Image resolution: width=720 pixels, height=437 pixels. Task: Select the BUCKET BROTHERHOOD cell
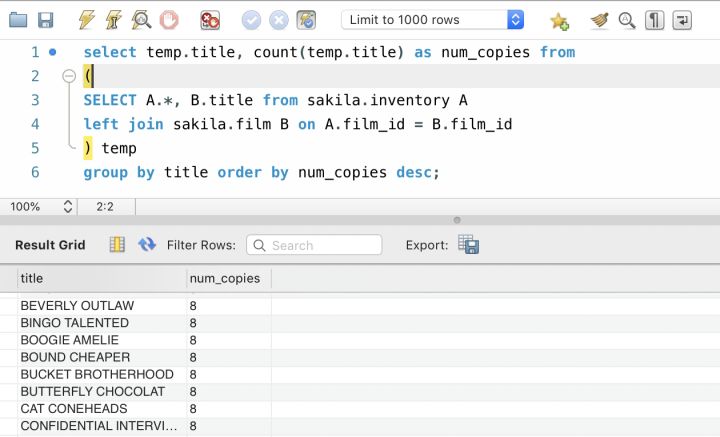tap(102, 375)
